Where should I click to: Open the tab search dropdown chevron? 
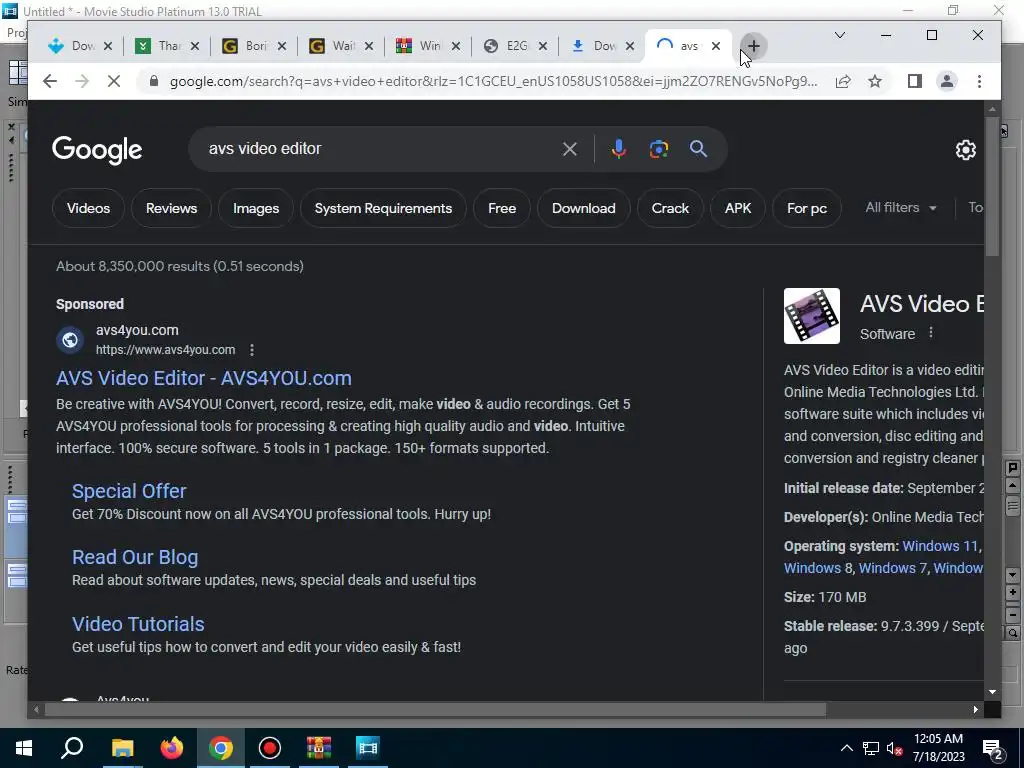click(840, 35)
